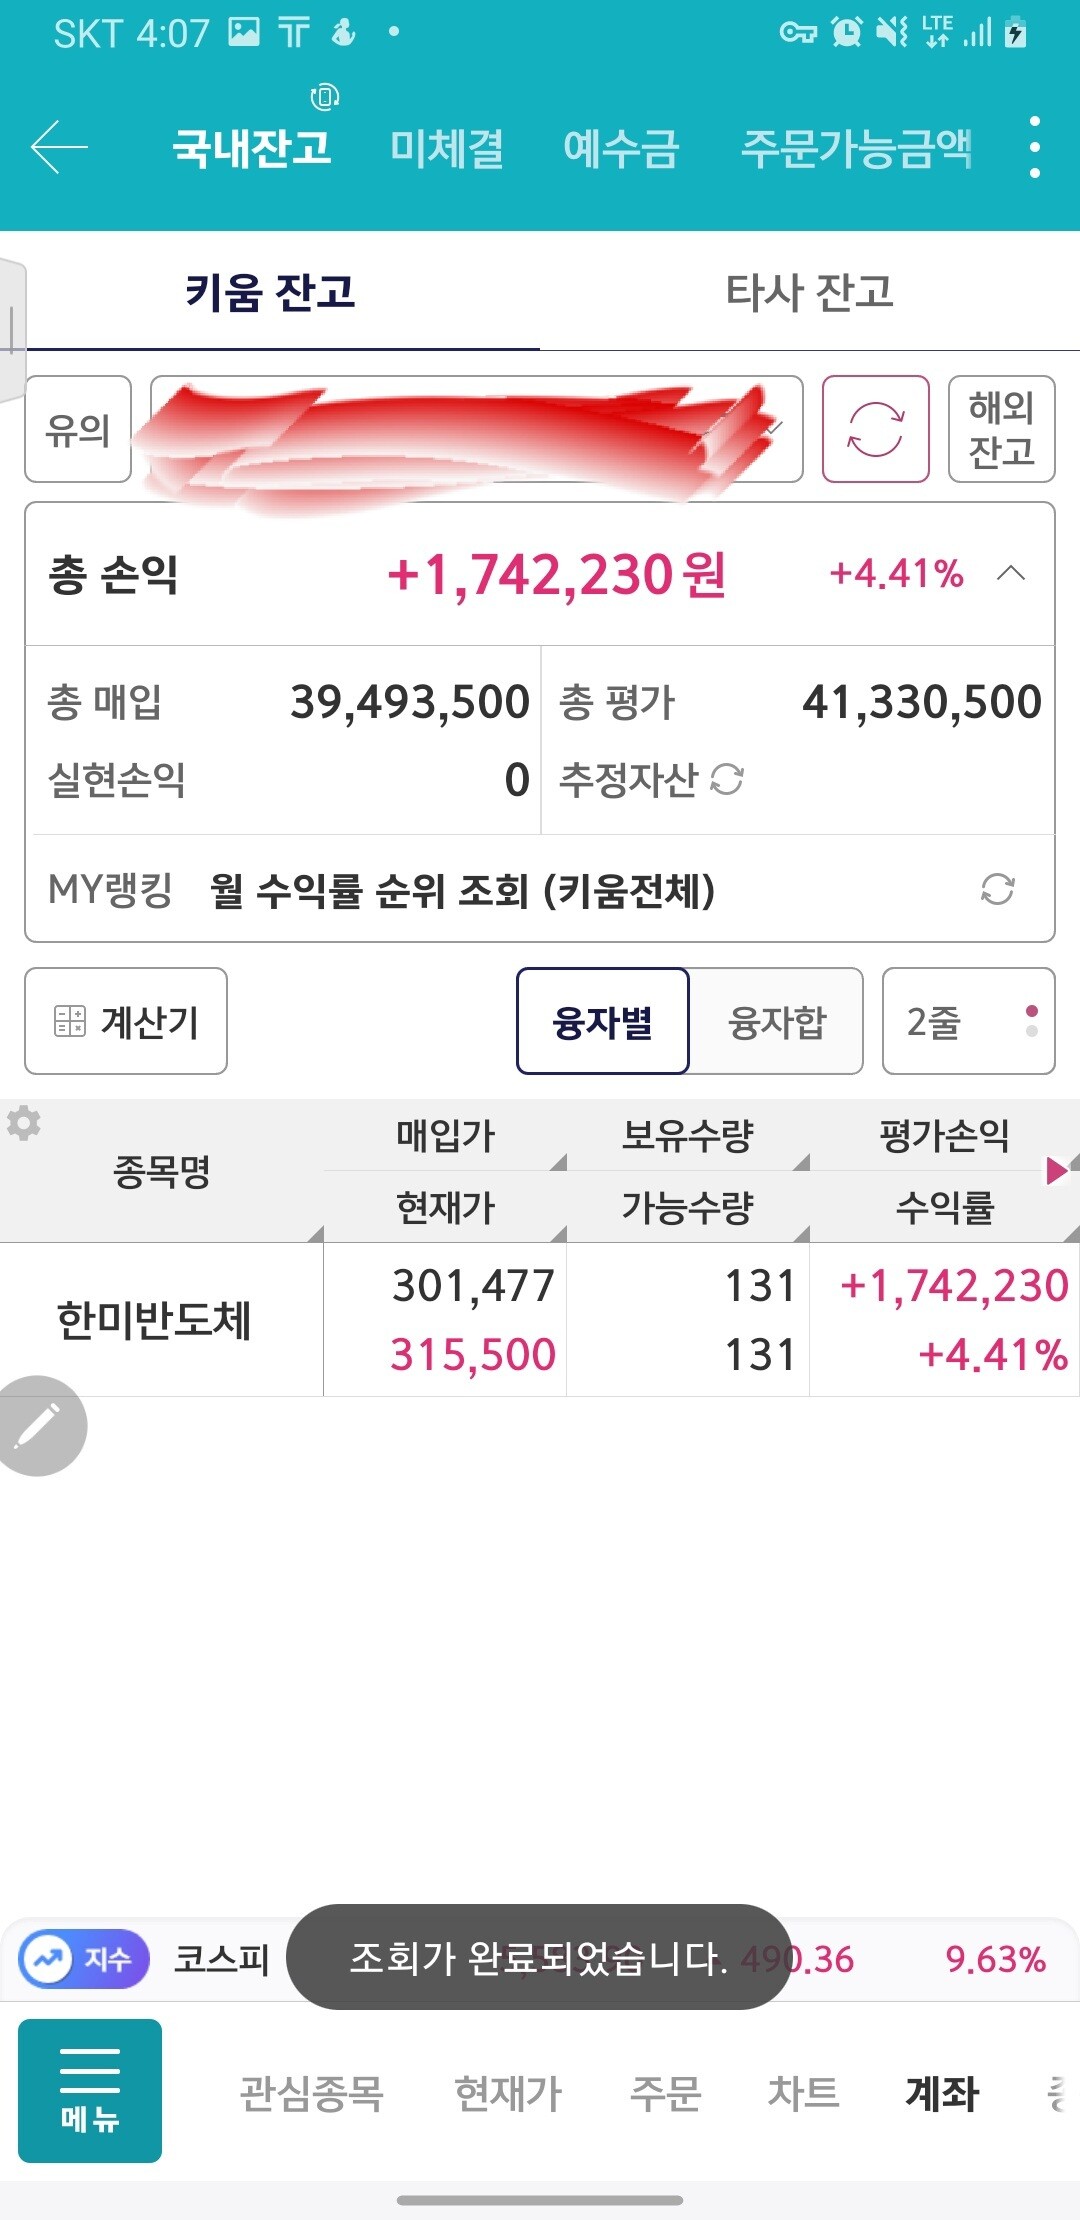1080x2220 pixels.
Task: Select the 융자별 view toggle
Action: 603,1021
